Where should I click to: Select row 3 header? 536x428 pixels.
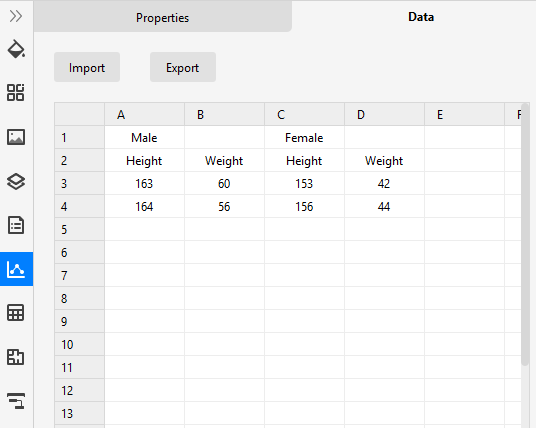(79, 183)
